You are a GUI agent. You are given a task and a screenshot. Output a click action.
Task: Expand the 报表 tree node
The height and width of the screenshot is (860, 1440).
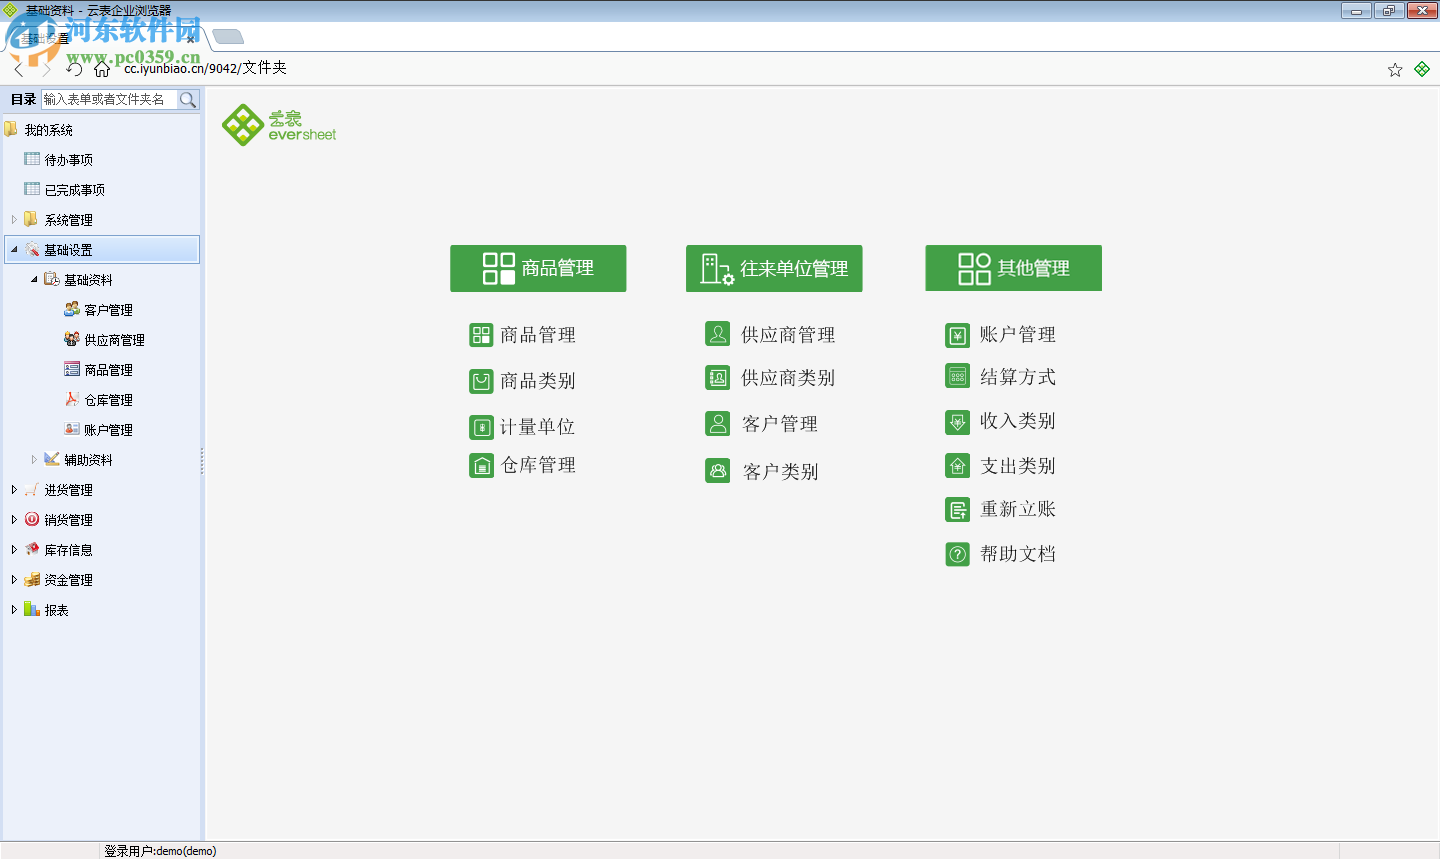click(x=14, y=609)
